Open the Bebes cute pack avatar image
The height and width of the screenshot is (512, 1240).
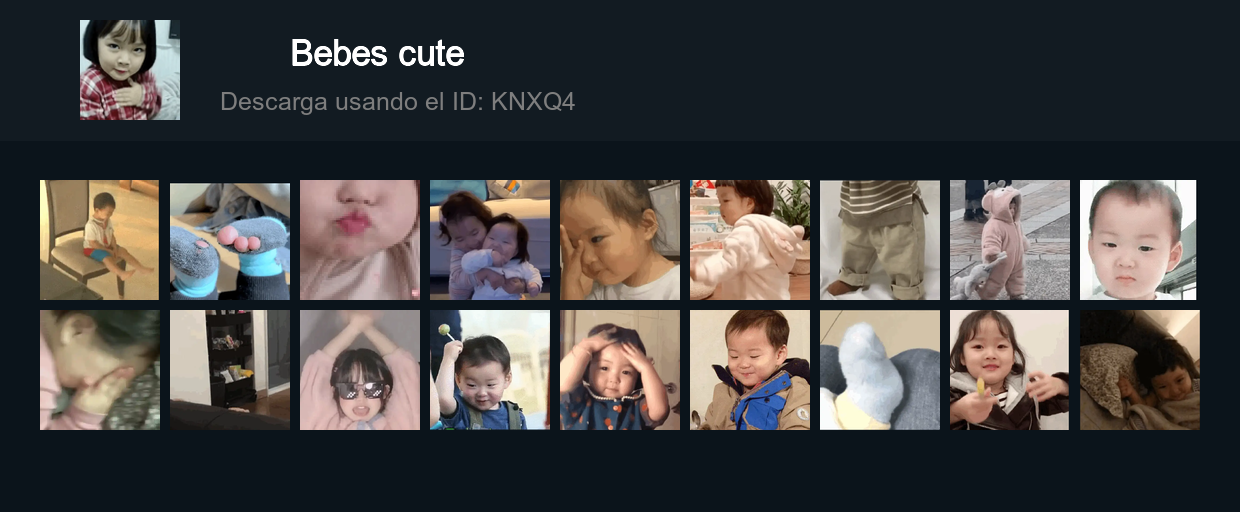point(130,70)
